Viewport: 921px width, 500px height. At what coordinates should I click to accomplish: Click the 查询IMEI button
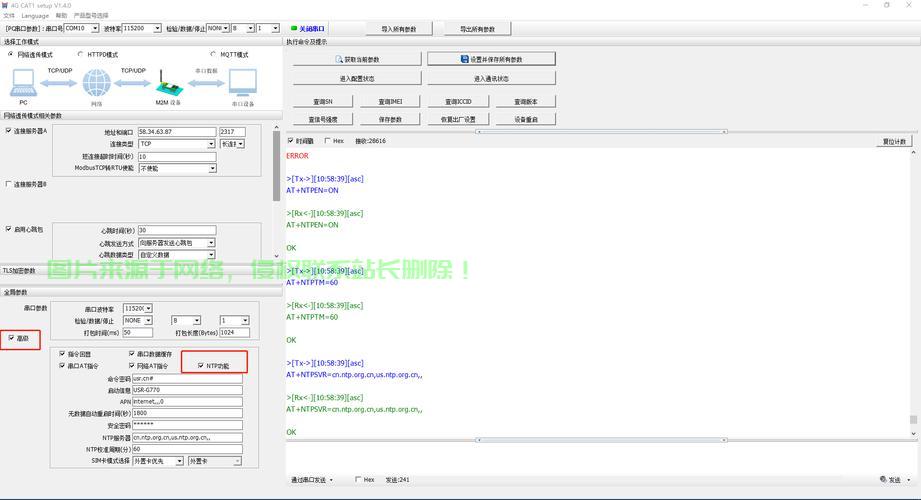pyautogui.click(x=390, y=102)
